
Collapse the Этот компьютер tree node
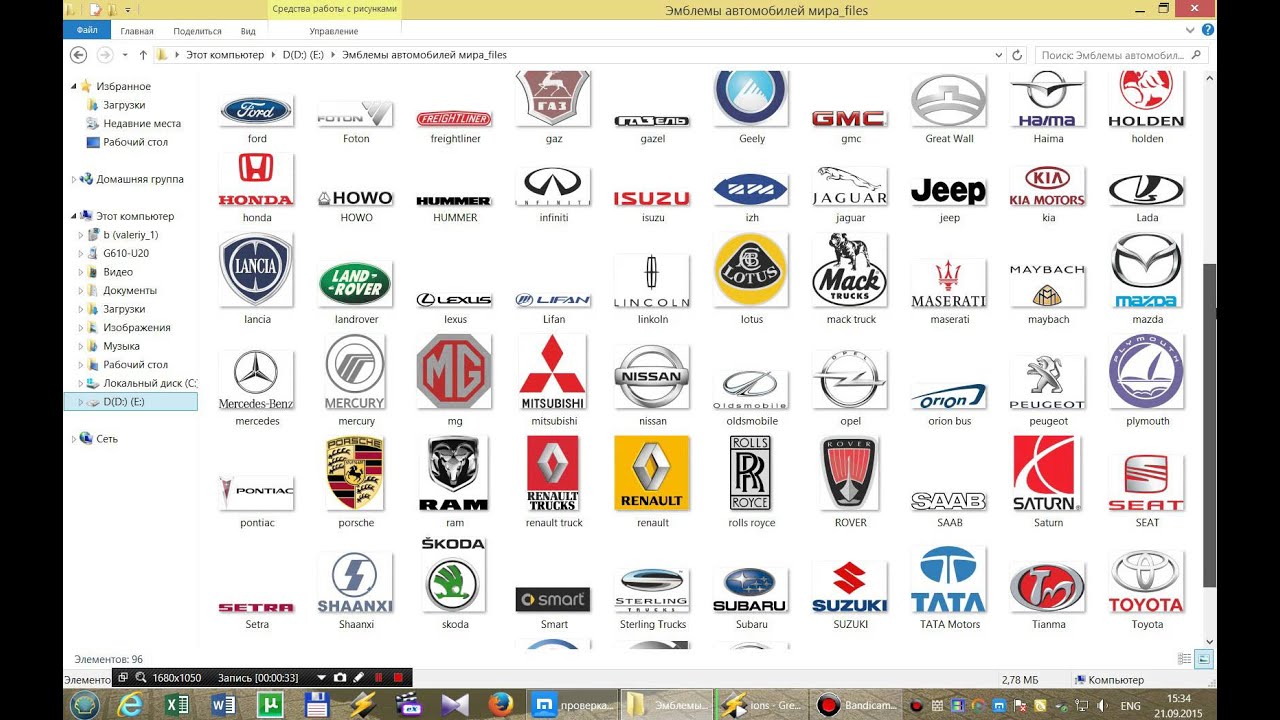[73, 216]
